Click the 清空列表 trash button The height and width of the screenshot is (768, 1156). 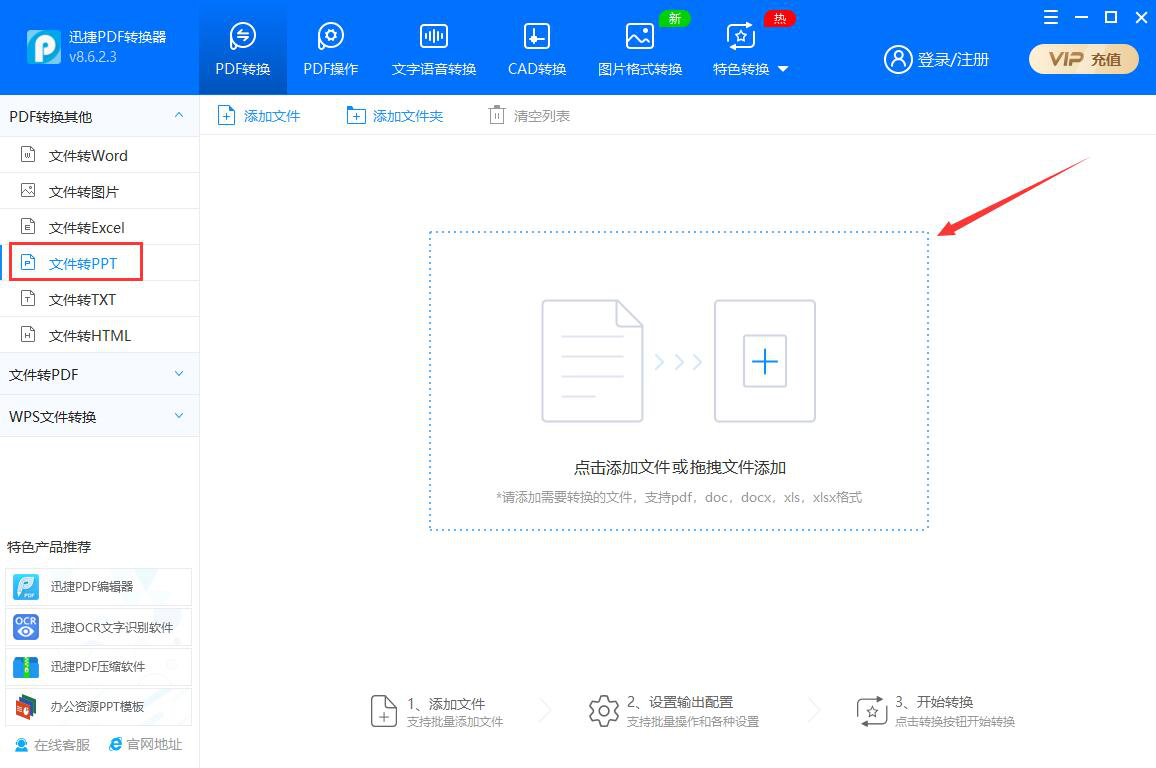click(x=529, y=116)
